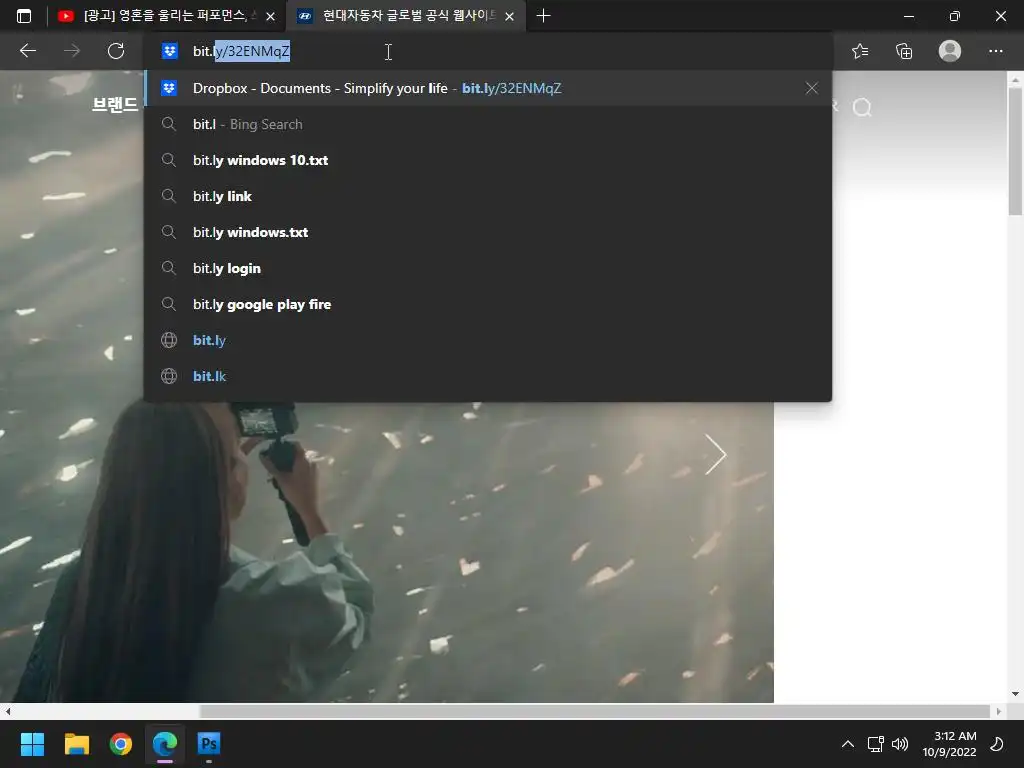
Task: Choose suggestion bit.ly login
Action: click(x=488, y=268)
